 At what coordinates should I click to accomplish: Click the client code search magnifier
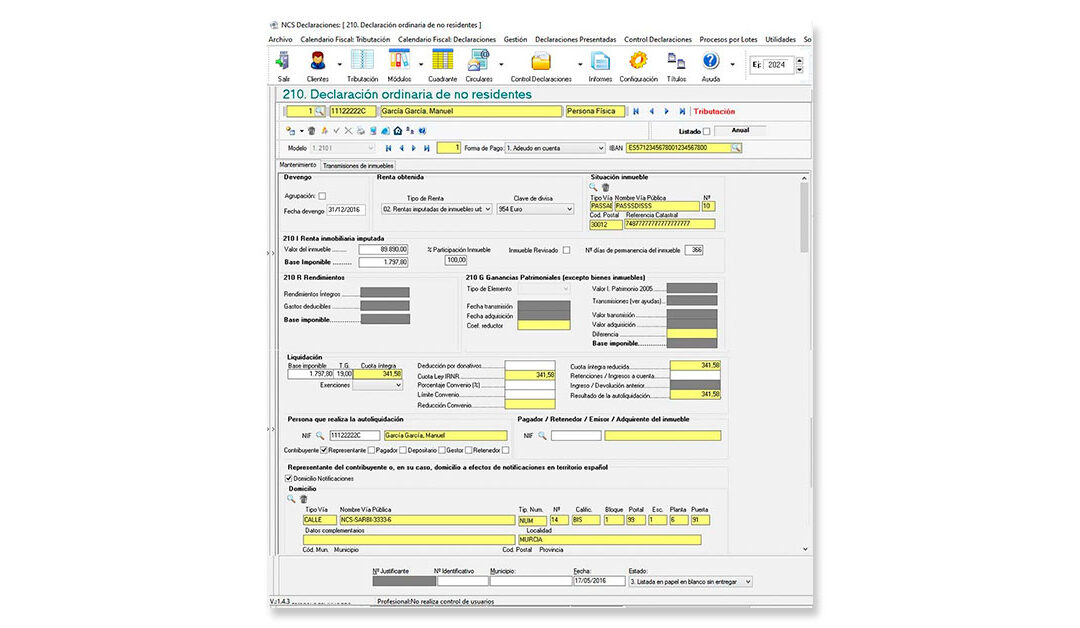(x=320, y=111)
